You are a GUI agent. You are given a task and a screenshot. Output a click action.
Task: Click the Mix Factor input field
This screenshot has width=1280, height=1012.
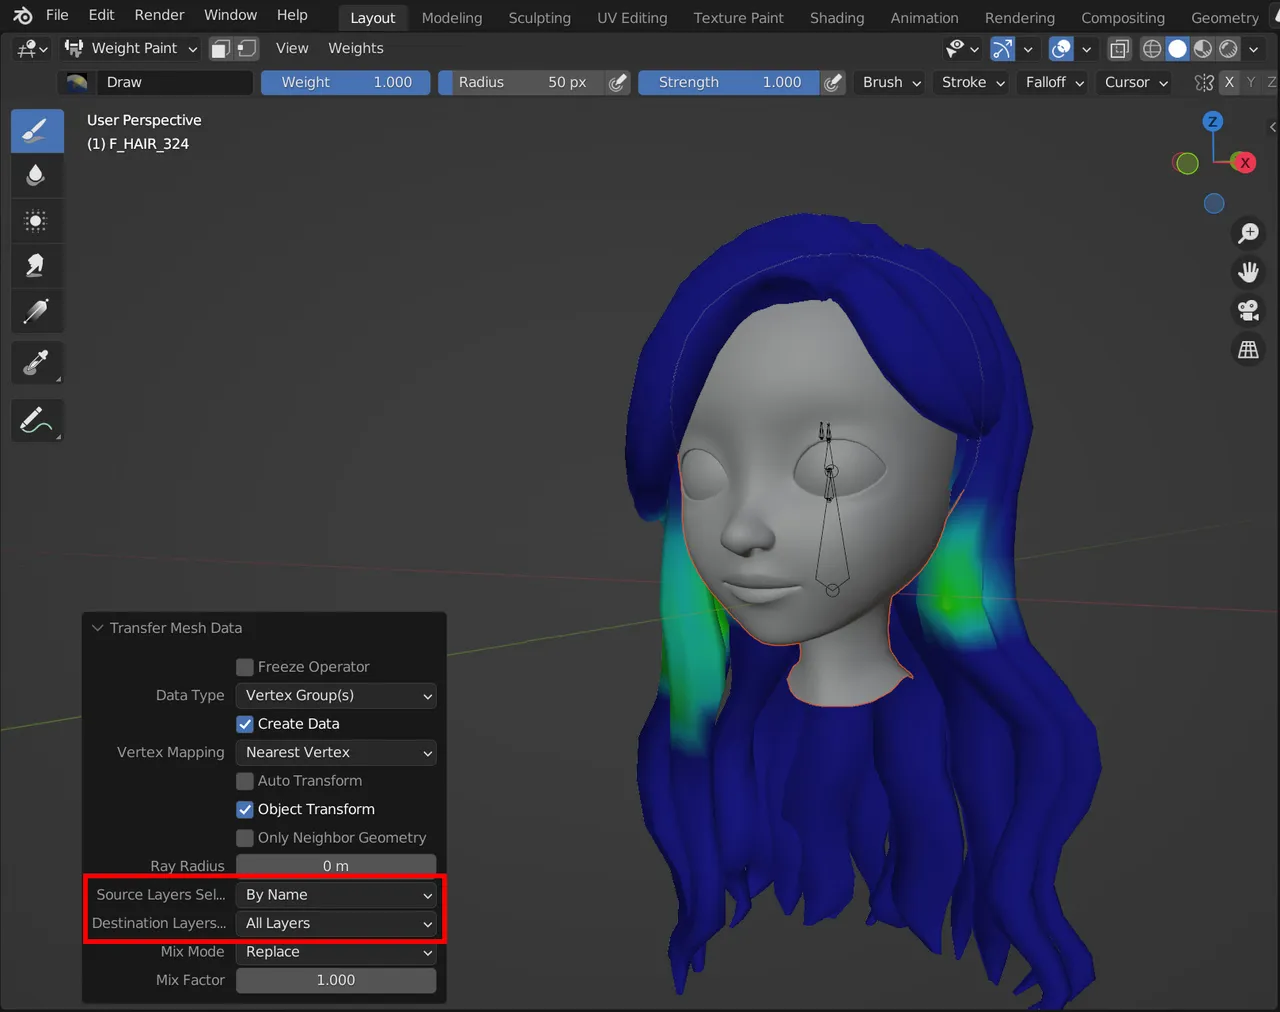click(335, 980)
